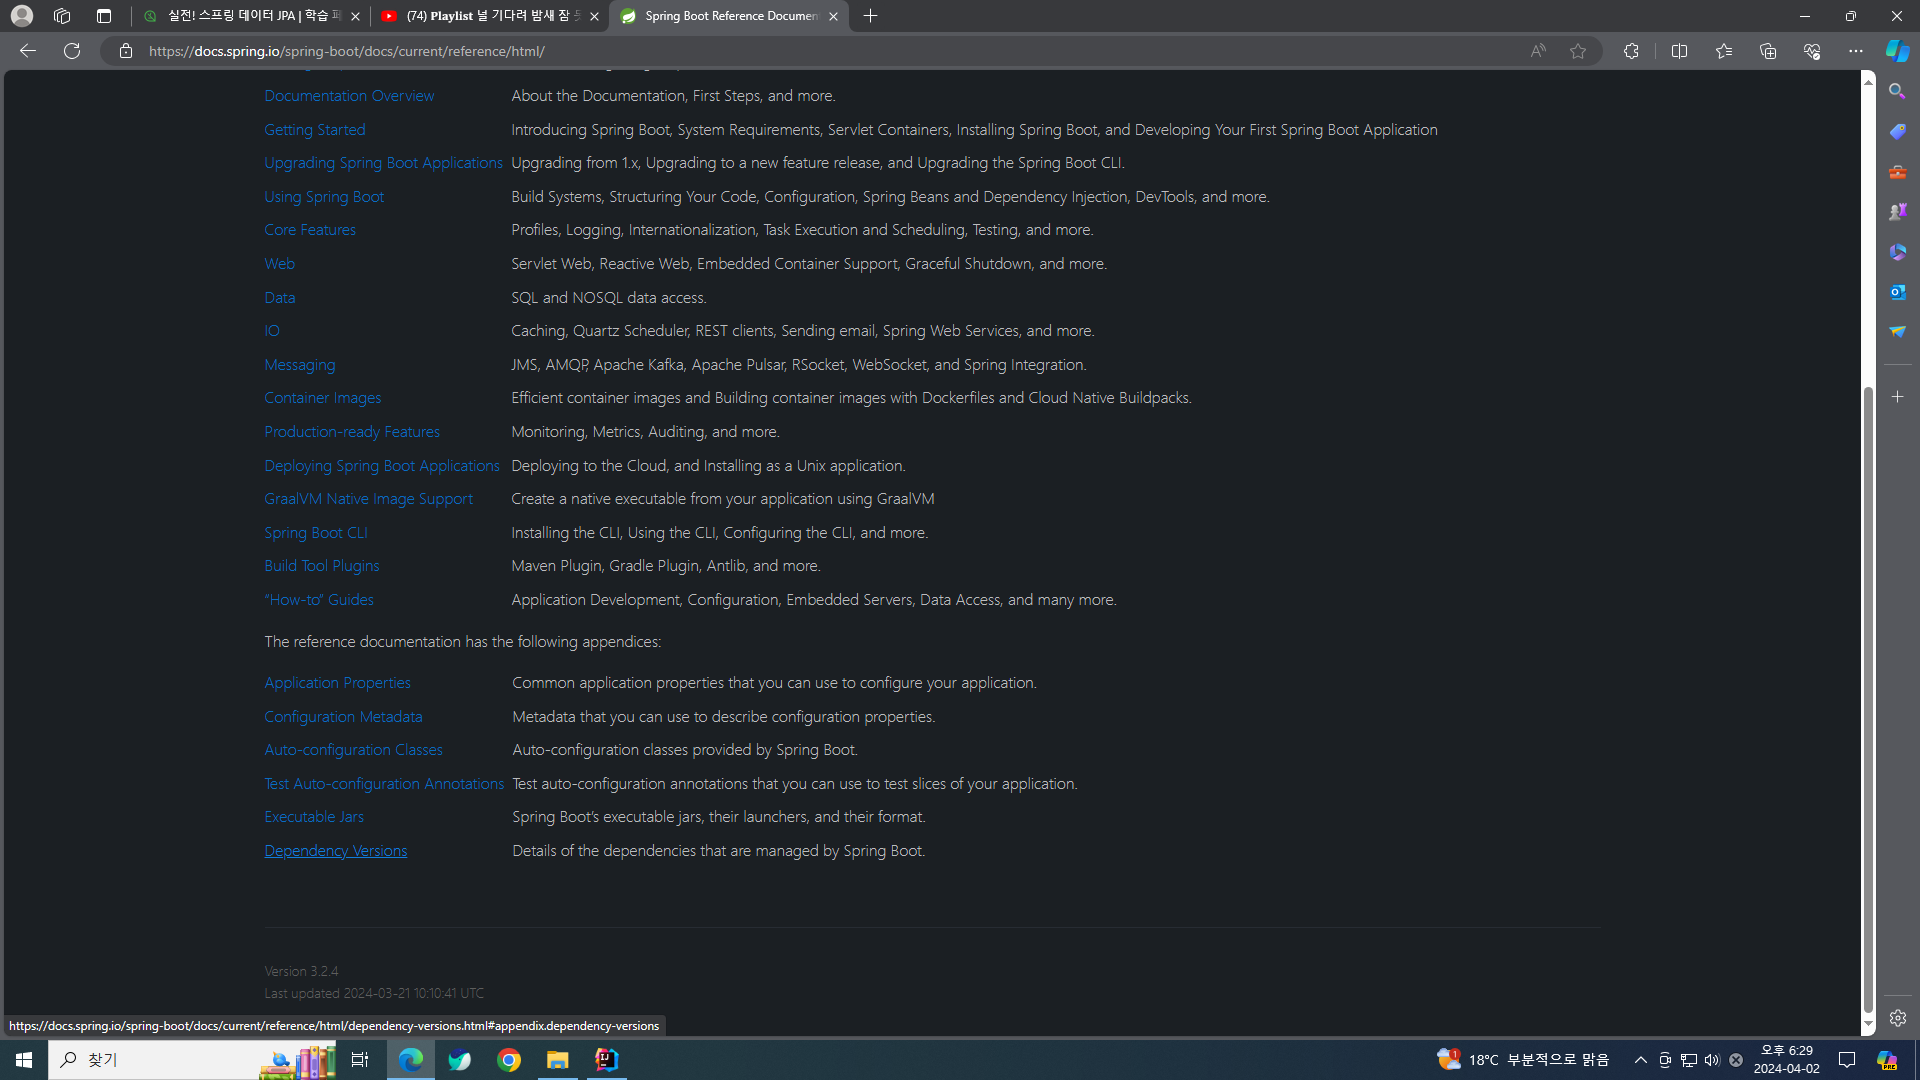
Task: Open the Extensions puzzle icon
Action: click(x=1631, y=51)
